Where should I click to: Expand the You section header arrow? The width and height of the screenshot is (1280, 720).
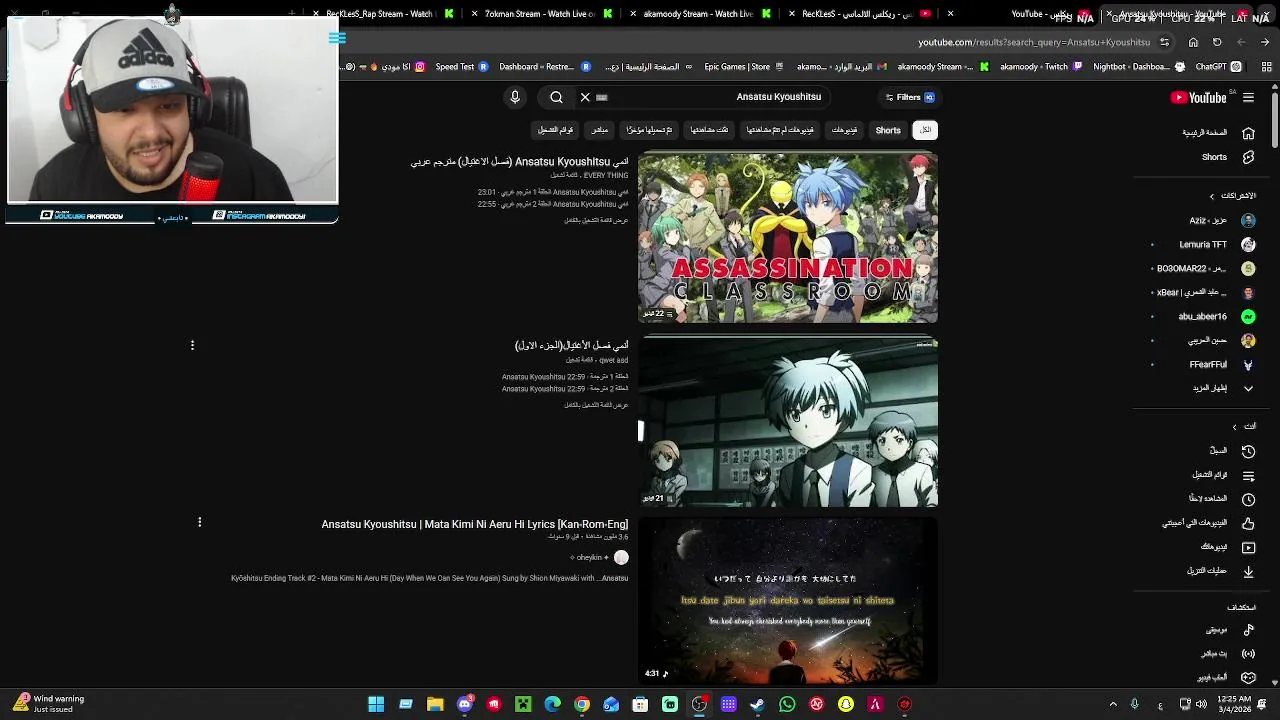click(1234, 427)
